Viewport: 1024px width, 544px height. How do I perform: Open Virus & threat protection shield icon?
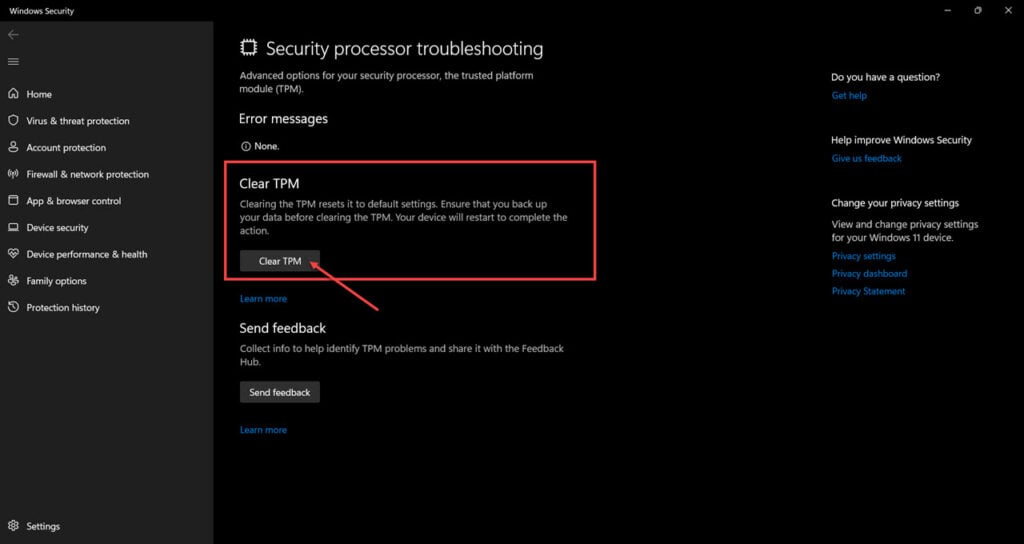click(x=13, y=121)
